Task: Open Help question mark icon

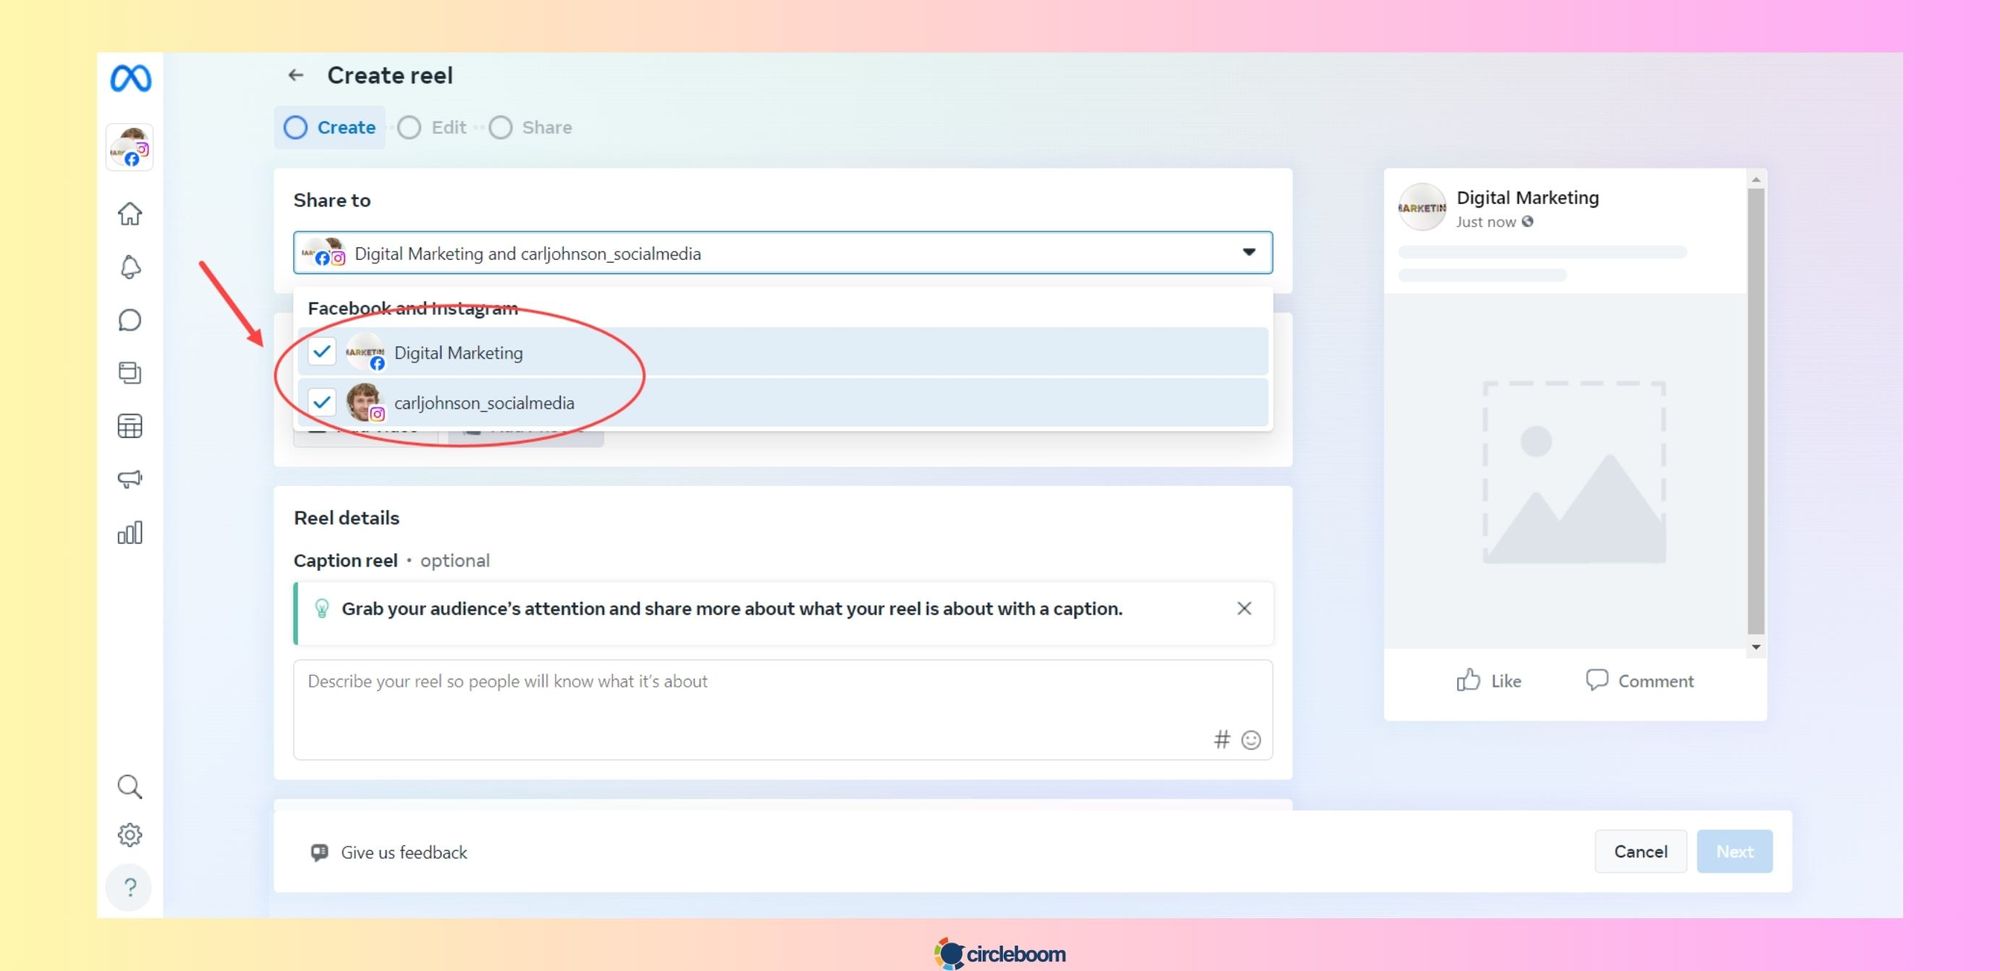Action: point(130,887)
